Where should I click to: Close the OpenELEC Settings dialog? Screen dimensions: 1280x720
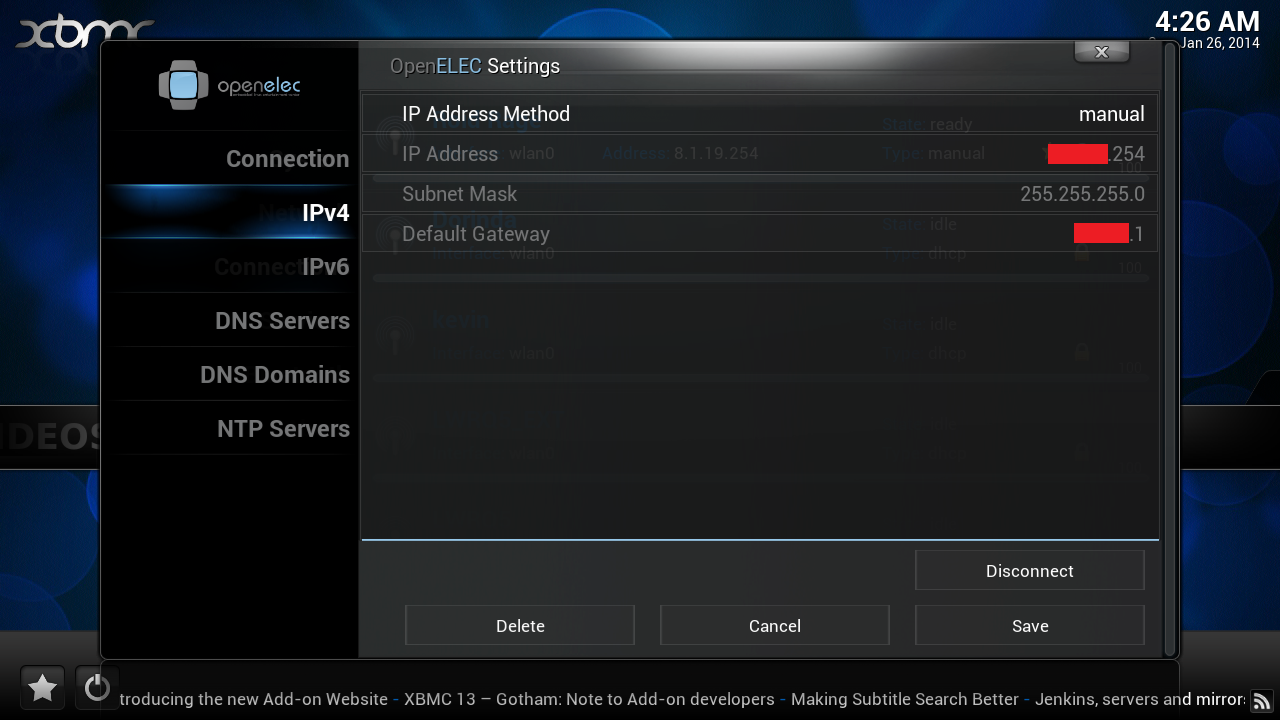pos(1101,52)
